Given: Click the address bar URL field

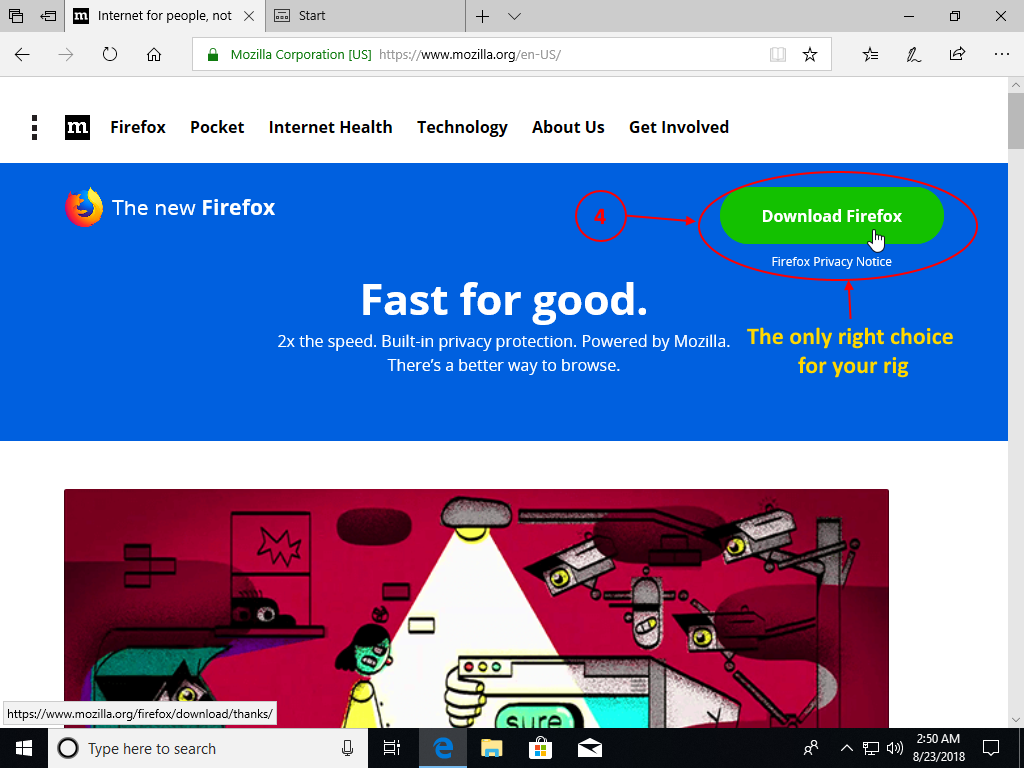Looking at the screenshot, I should [x=511, y=54].
